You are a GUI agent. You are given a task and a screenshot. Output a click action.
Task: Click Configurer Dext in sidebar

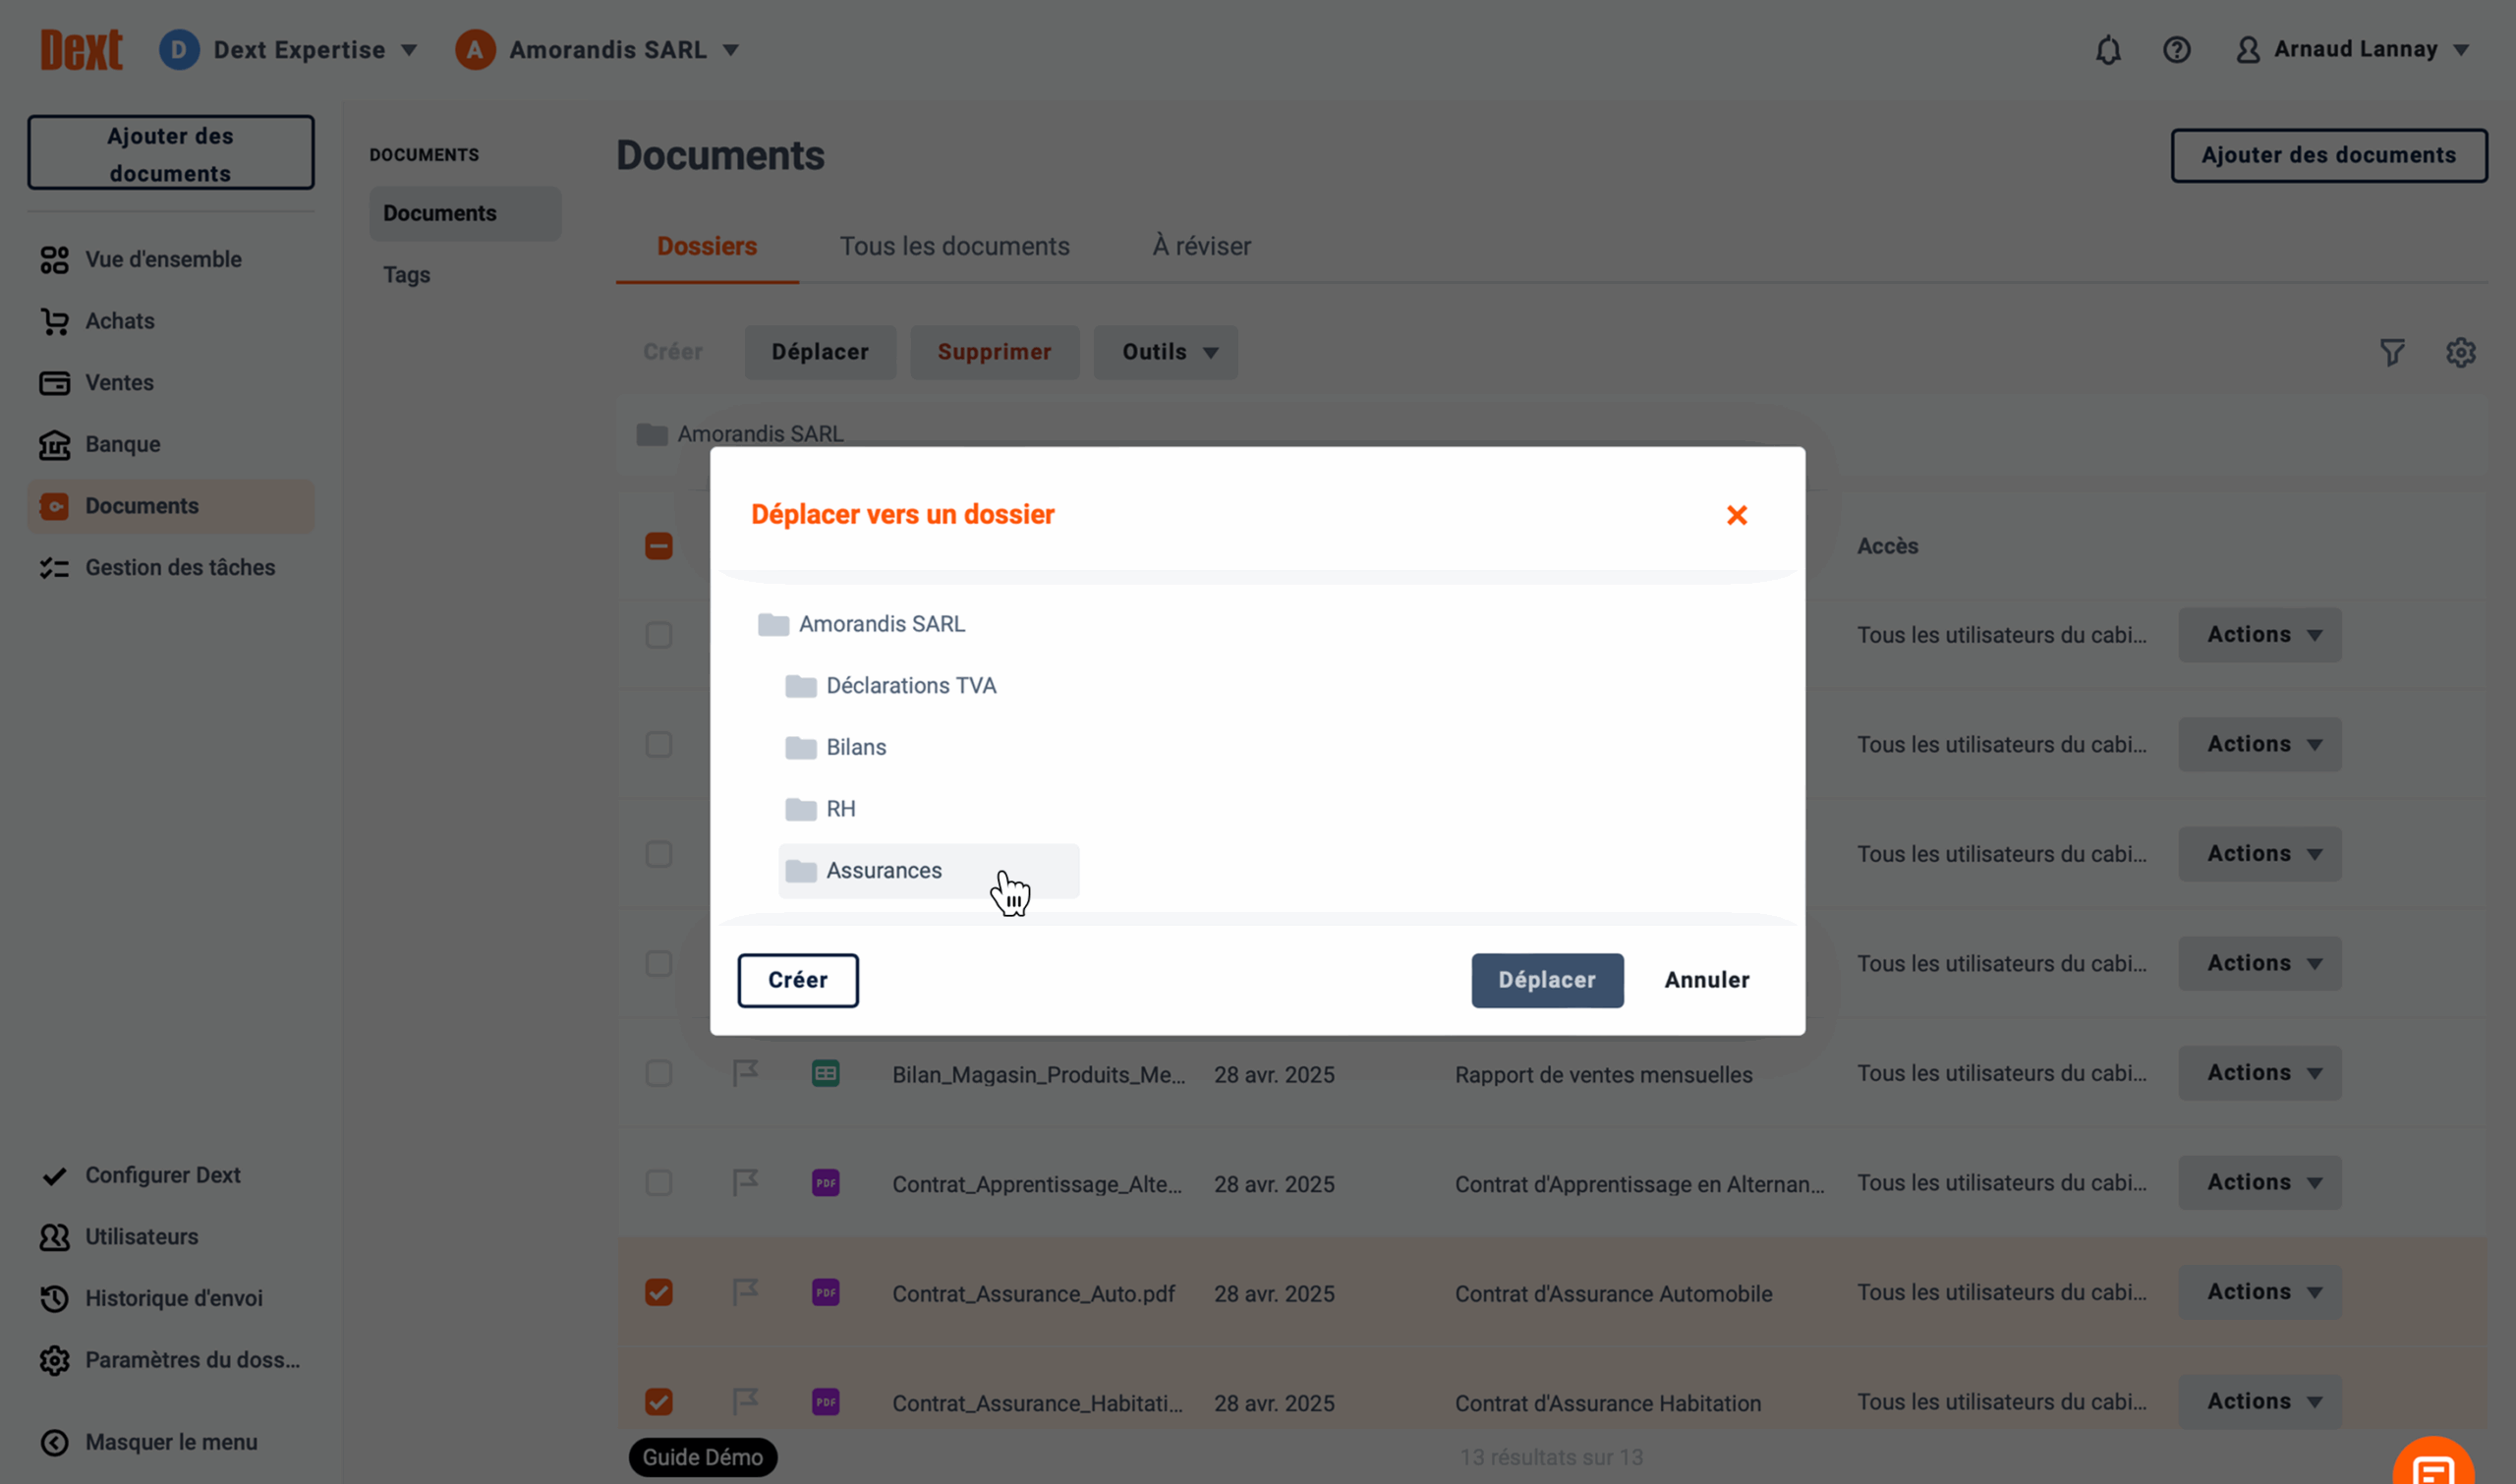171,1175
